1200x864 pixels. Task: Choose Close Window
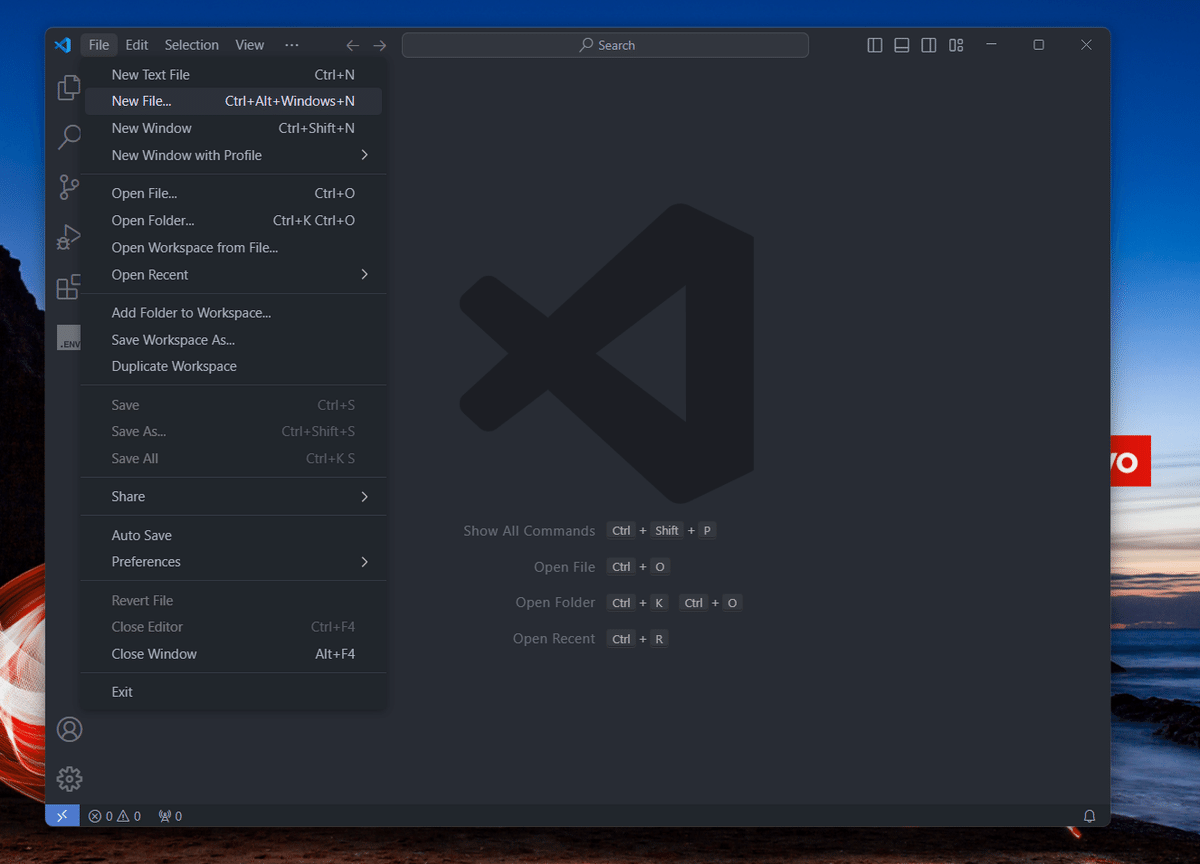233,654
